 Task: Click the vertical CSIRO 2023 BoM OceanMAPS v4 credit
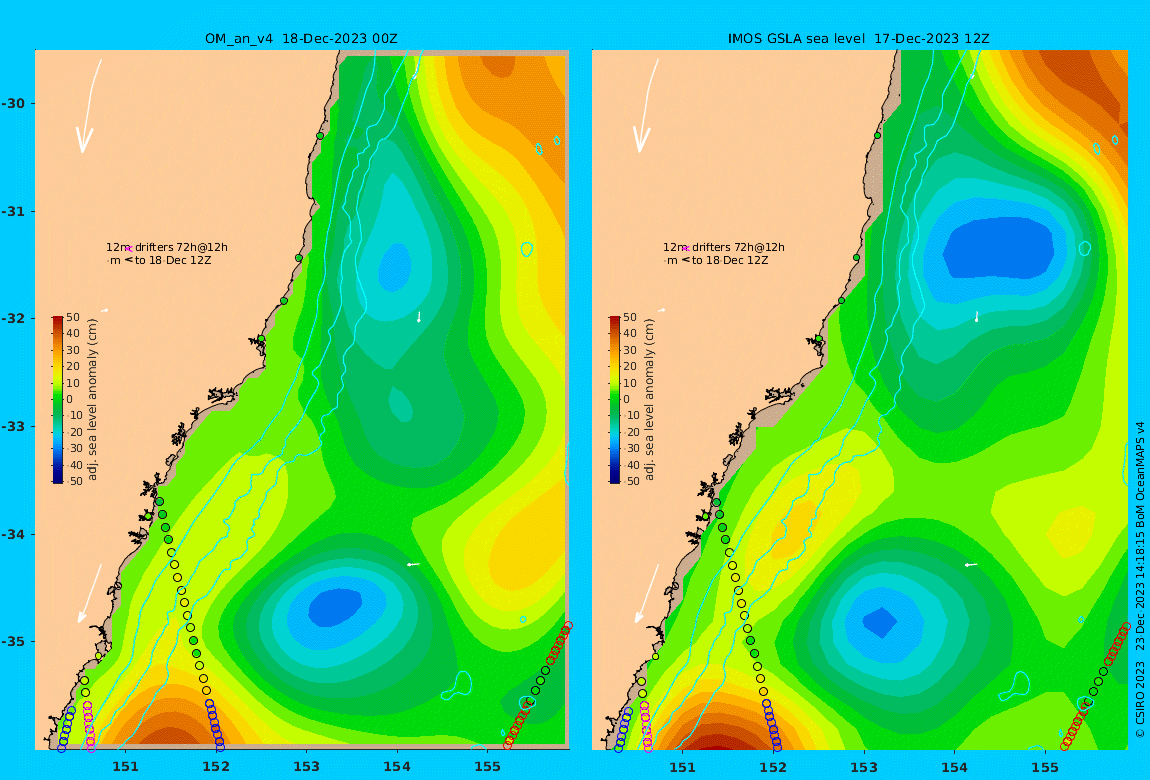[1140, 579]
